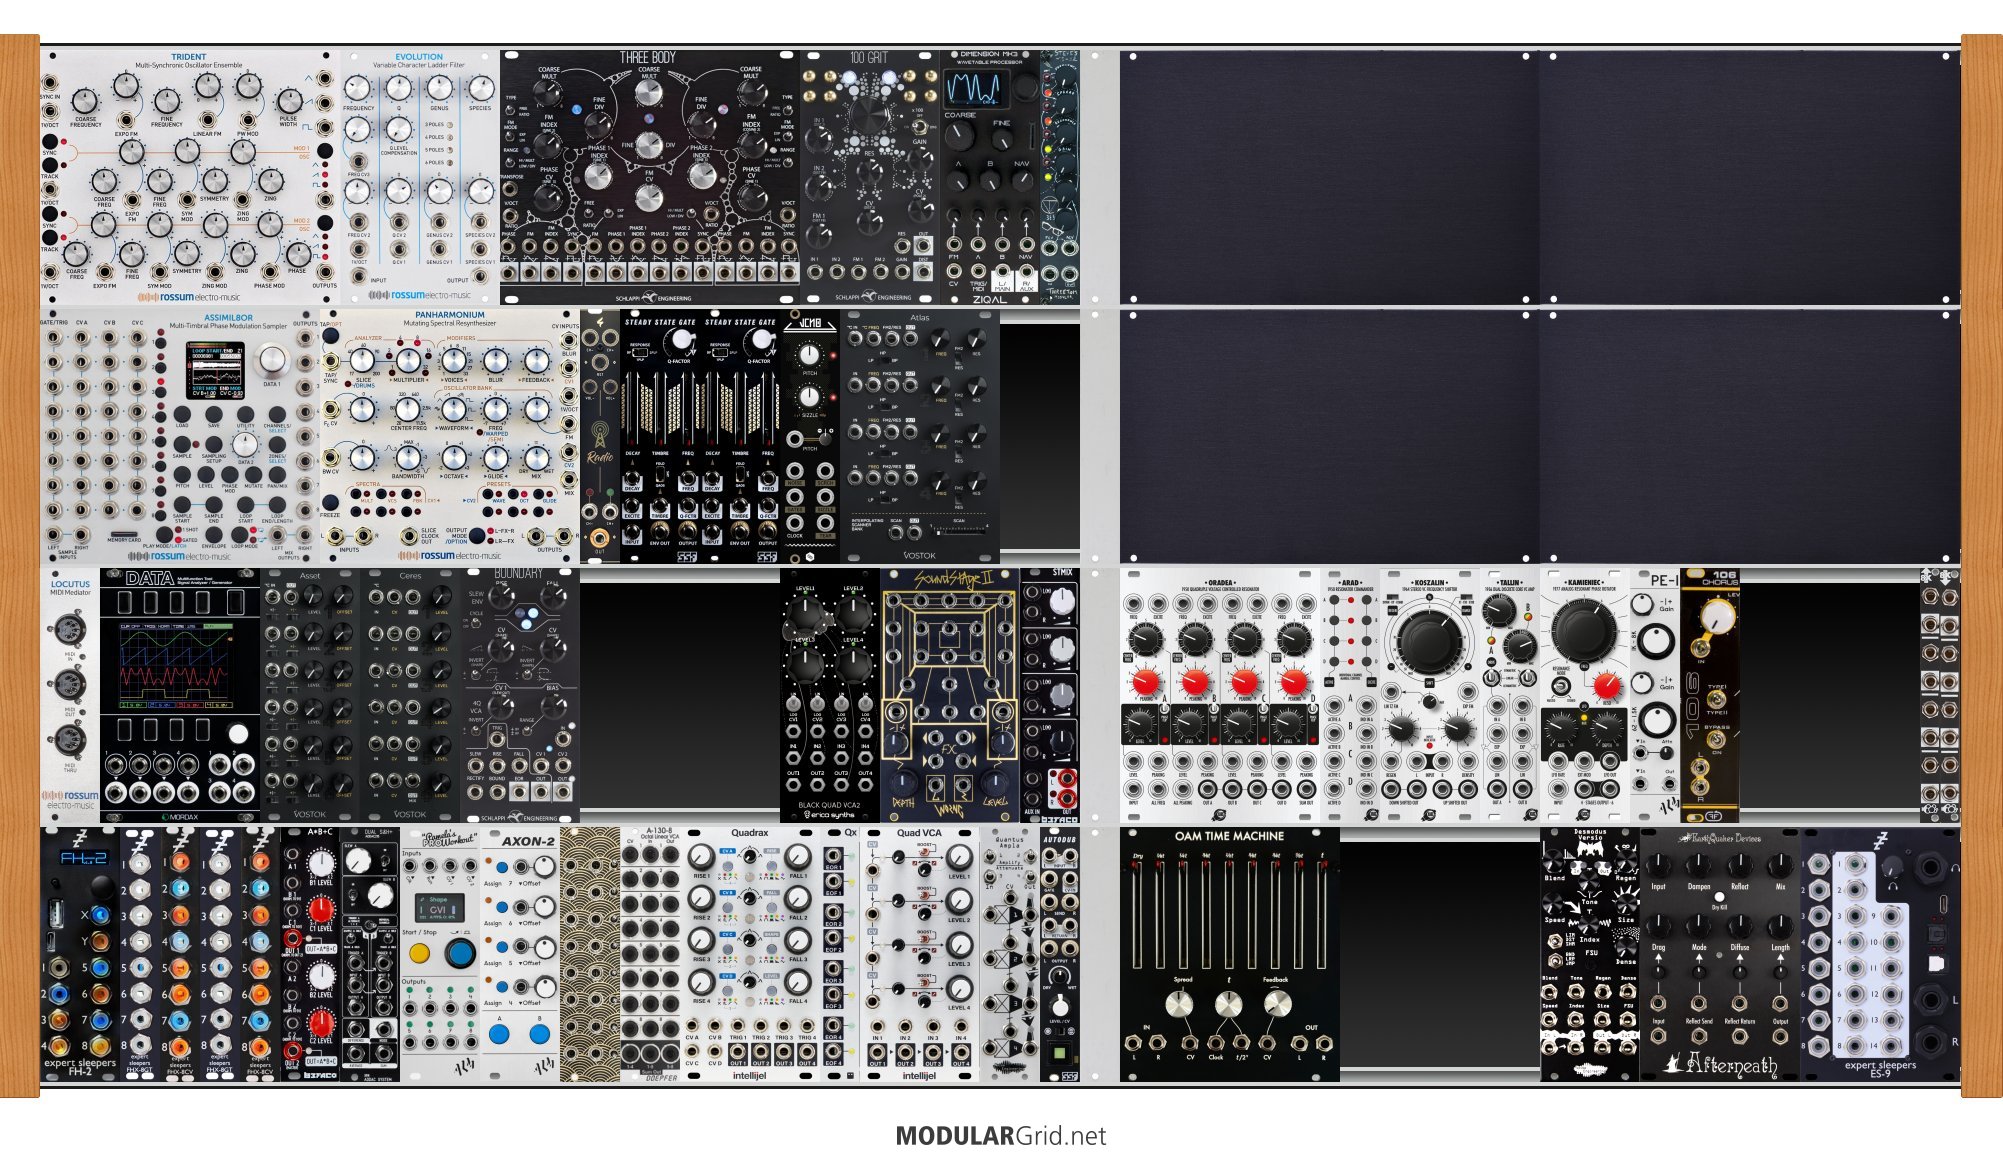The image size is (2003, 1157).
Task: Click the Assimil8or waveform display
Action: 216,369
